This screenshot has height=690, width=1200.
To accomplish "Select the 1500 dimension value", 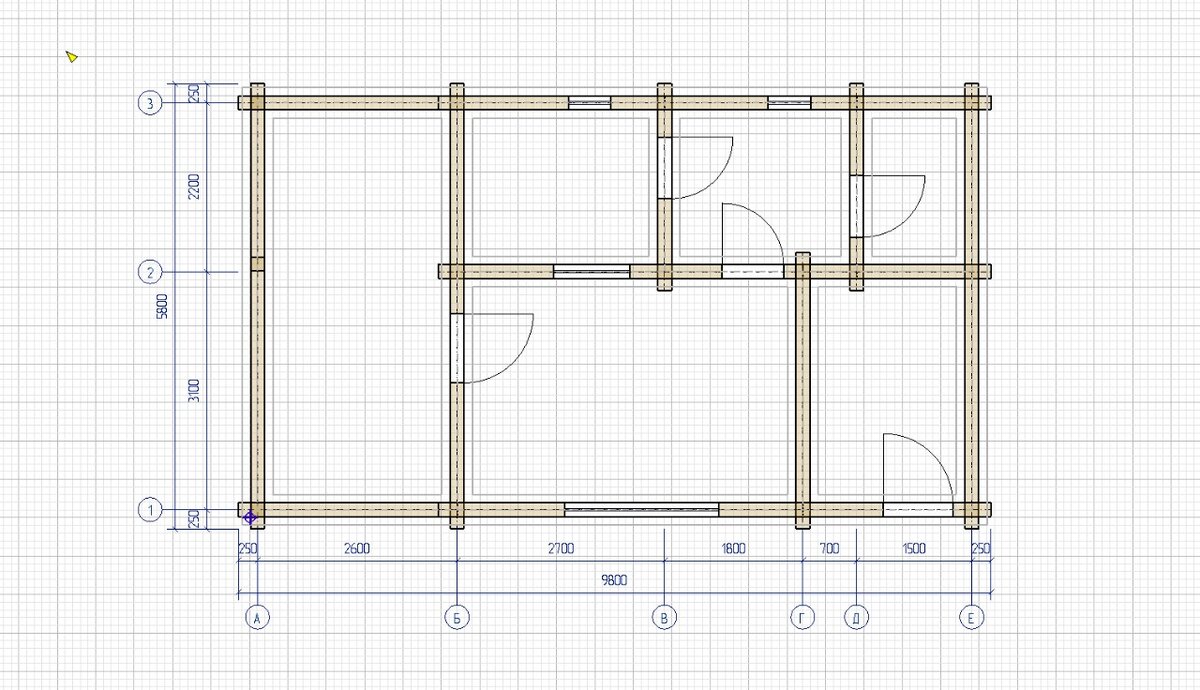I will tap(914, 549).
